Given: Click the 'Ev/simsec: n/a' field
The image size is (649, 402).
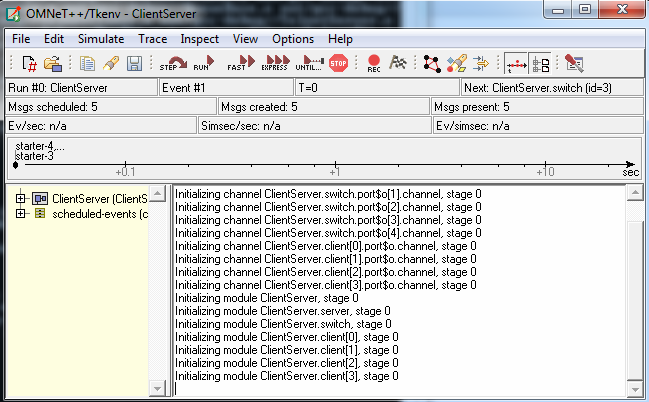Looking at the screenshot, I should pos(538,126).
